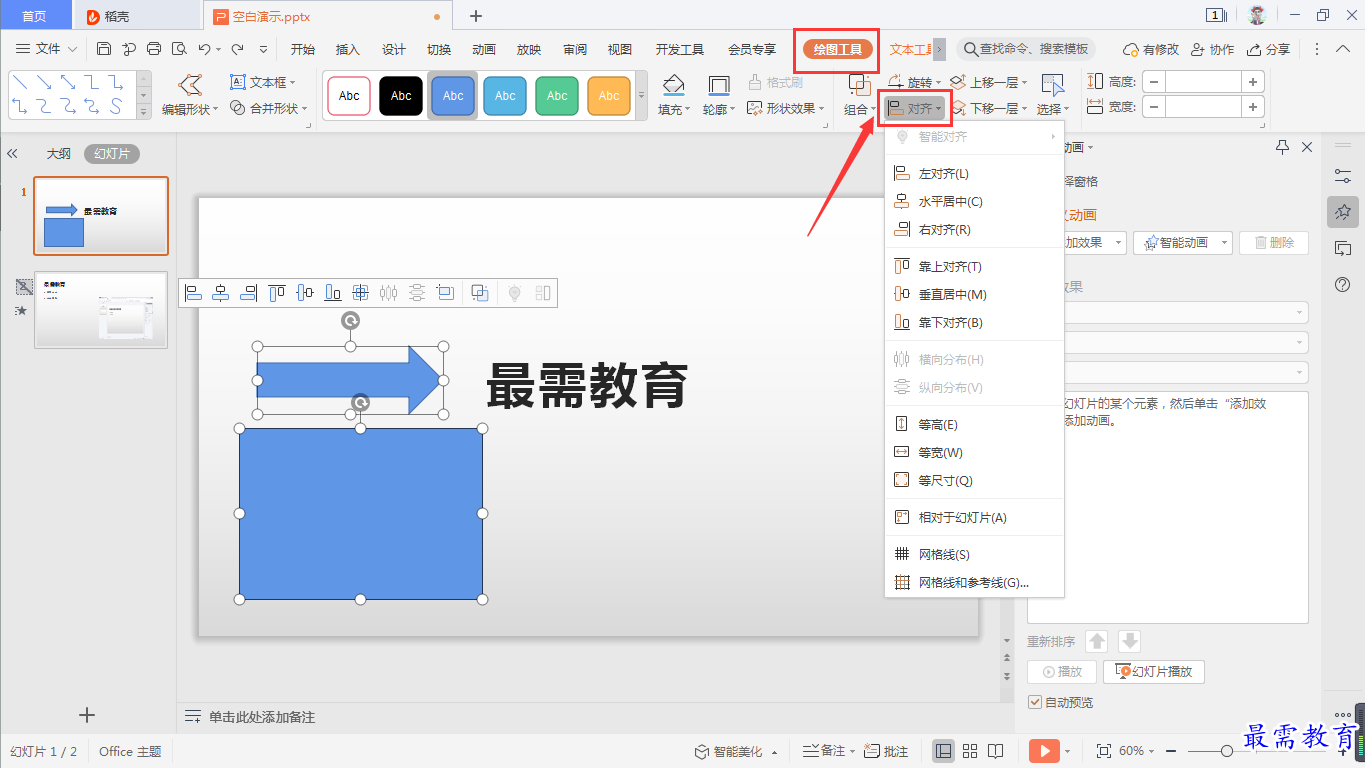Click the 批注 comments button
This screenshot has width=1365, height=768.
click(887, 751)
